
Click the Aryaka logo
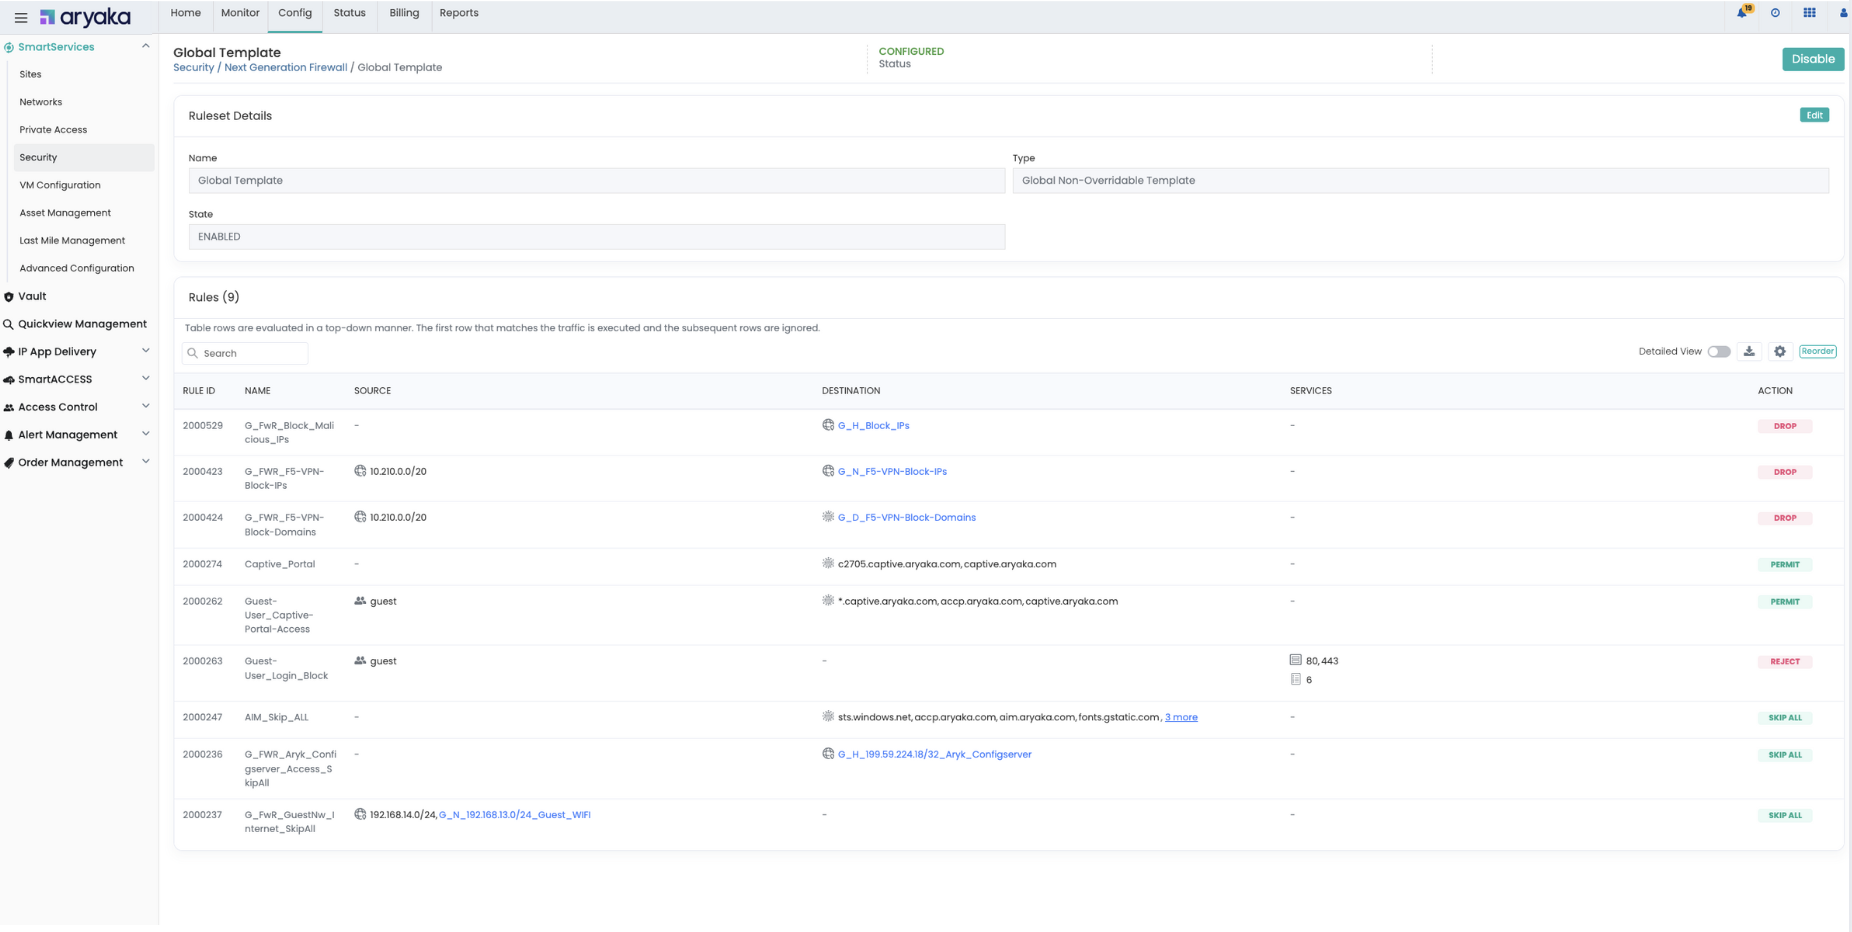[x=86, y=17]
